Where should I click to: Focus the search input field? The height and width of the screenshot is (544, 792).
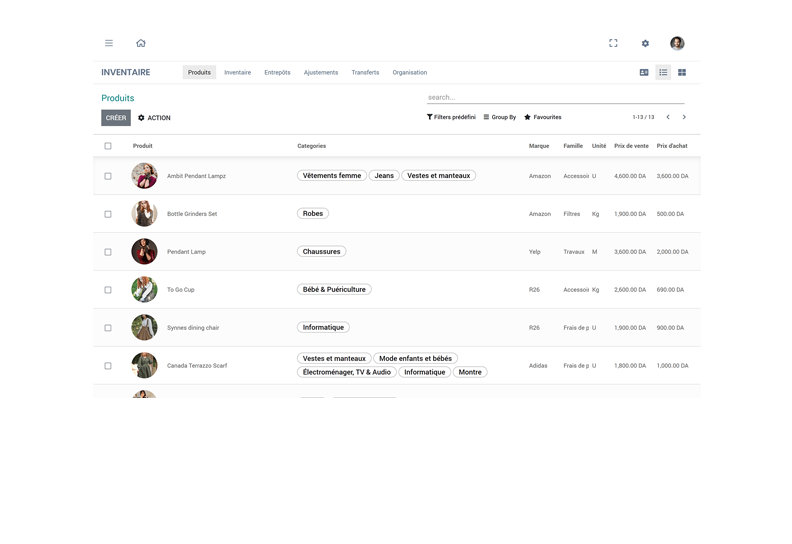click(555, 97)
